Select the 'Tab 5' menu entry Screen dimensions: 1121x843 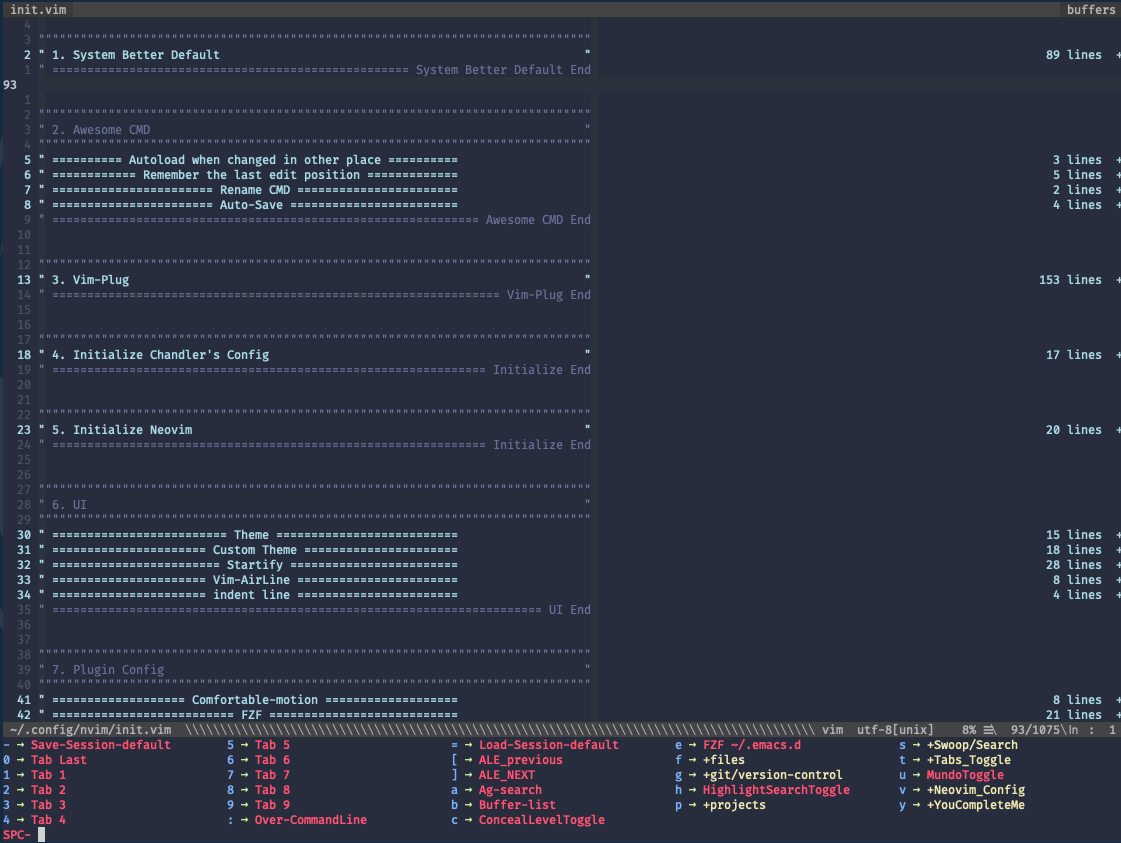(272, 745)
